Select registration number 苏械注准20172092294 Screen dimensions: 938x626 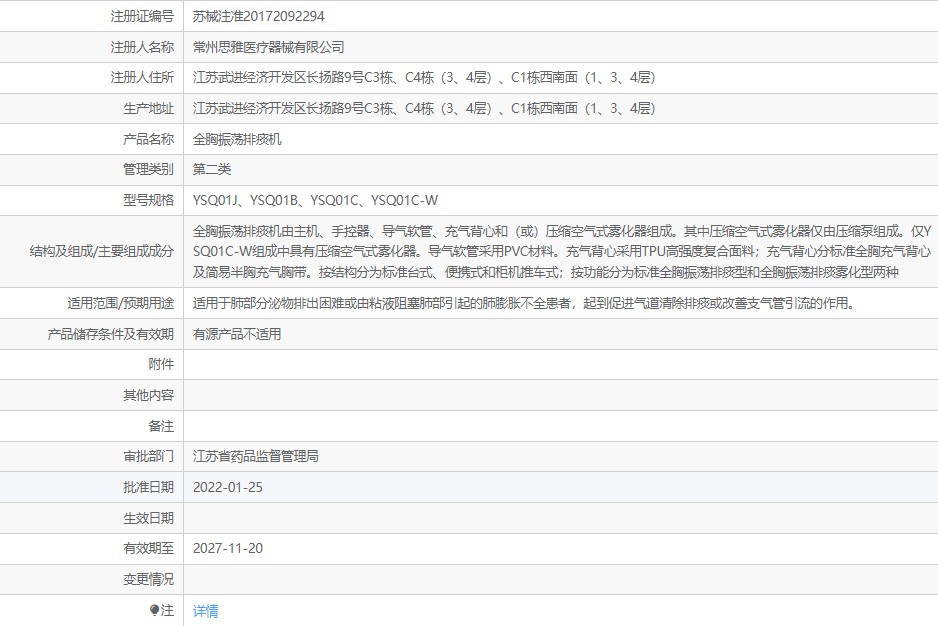[x=258, y=16]
